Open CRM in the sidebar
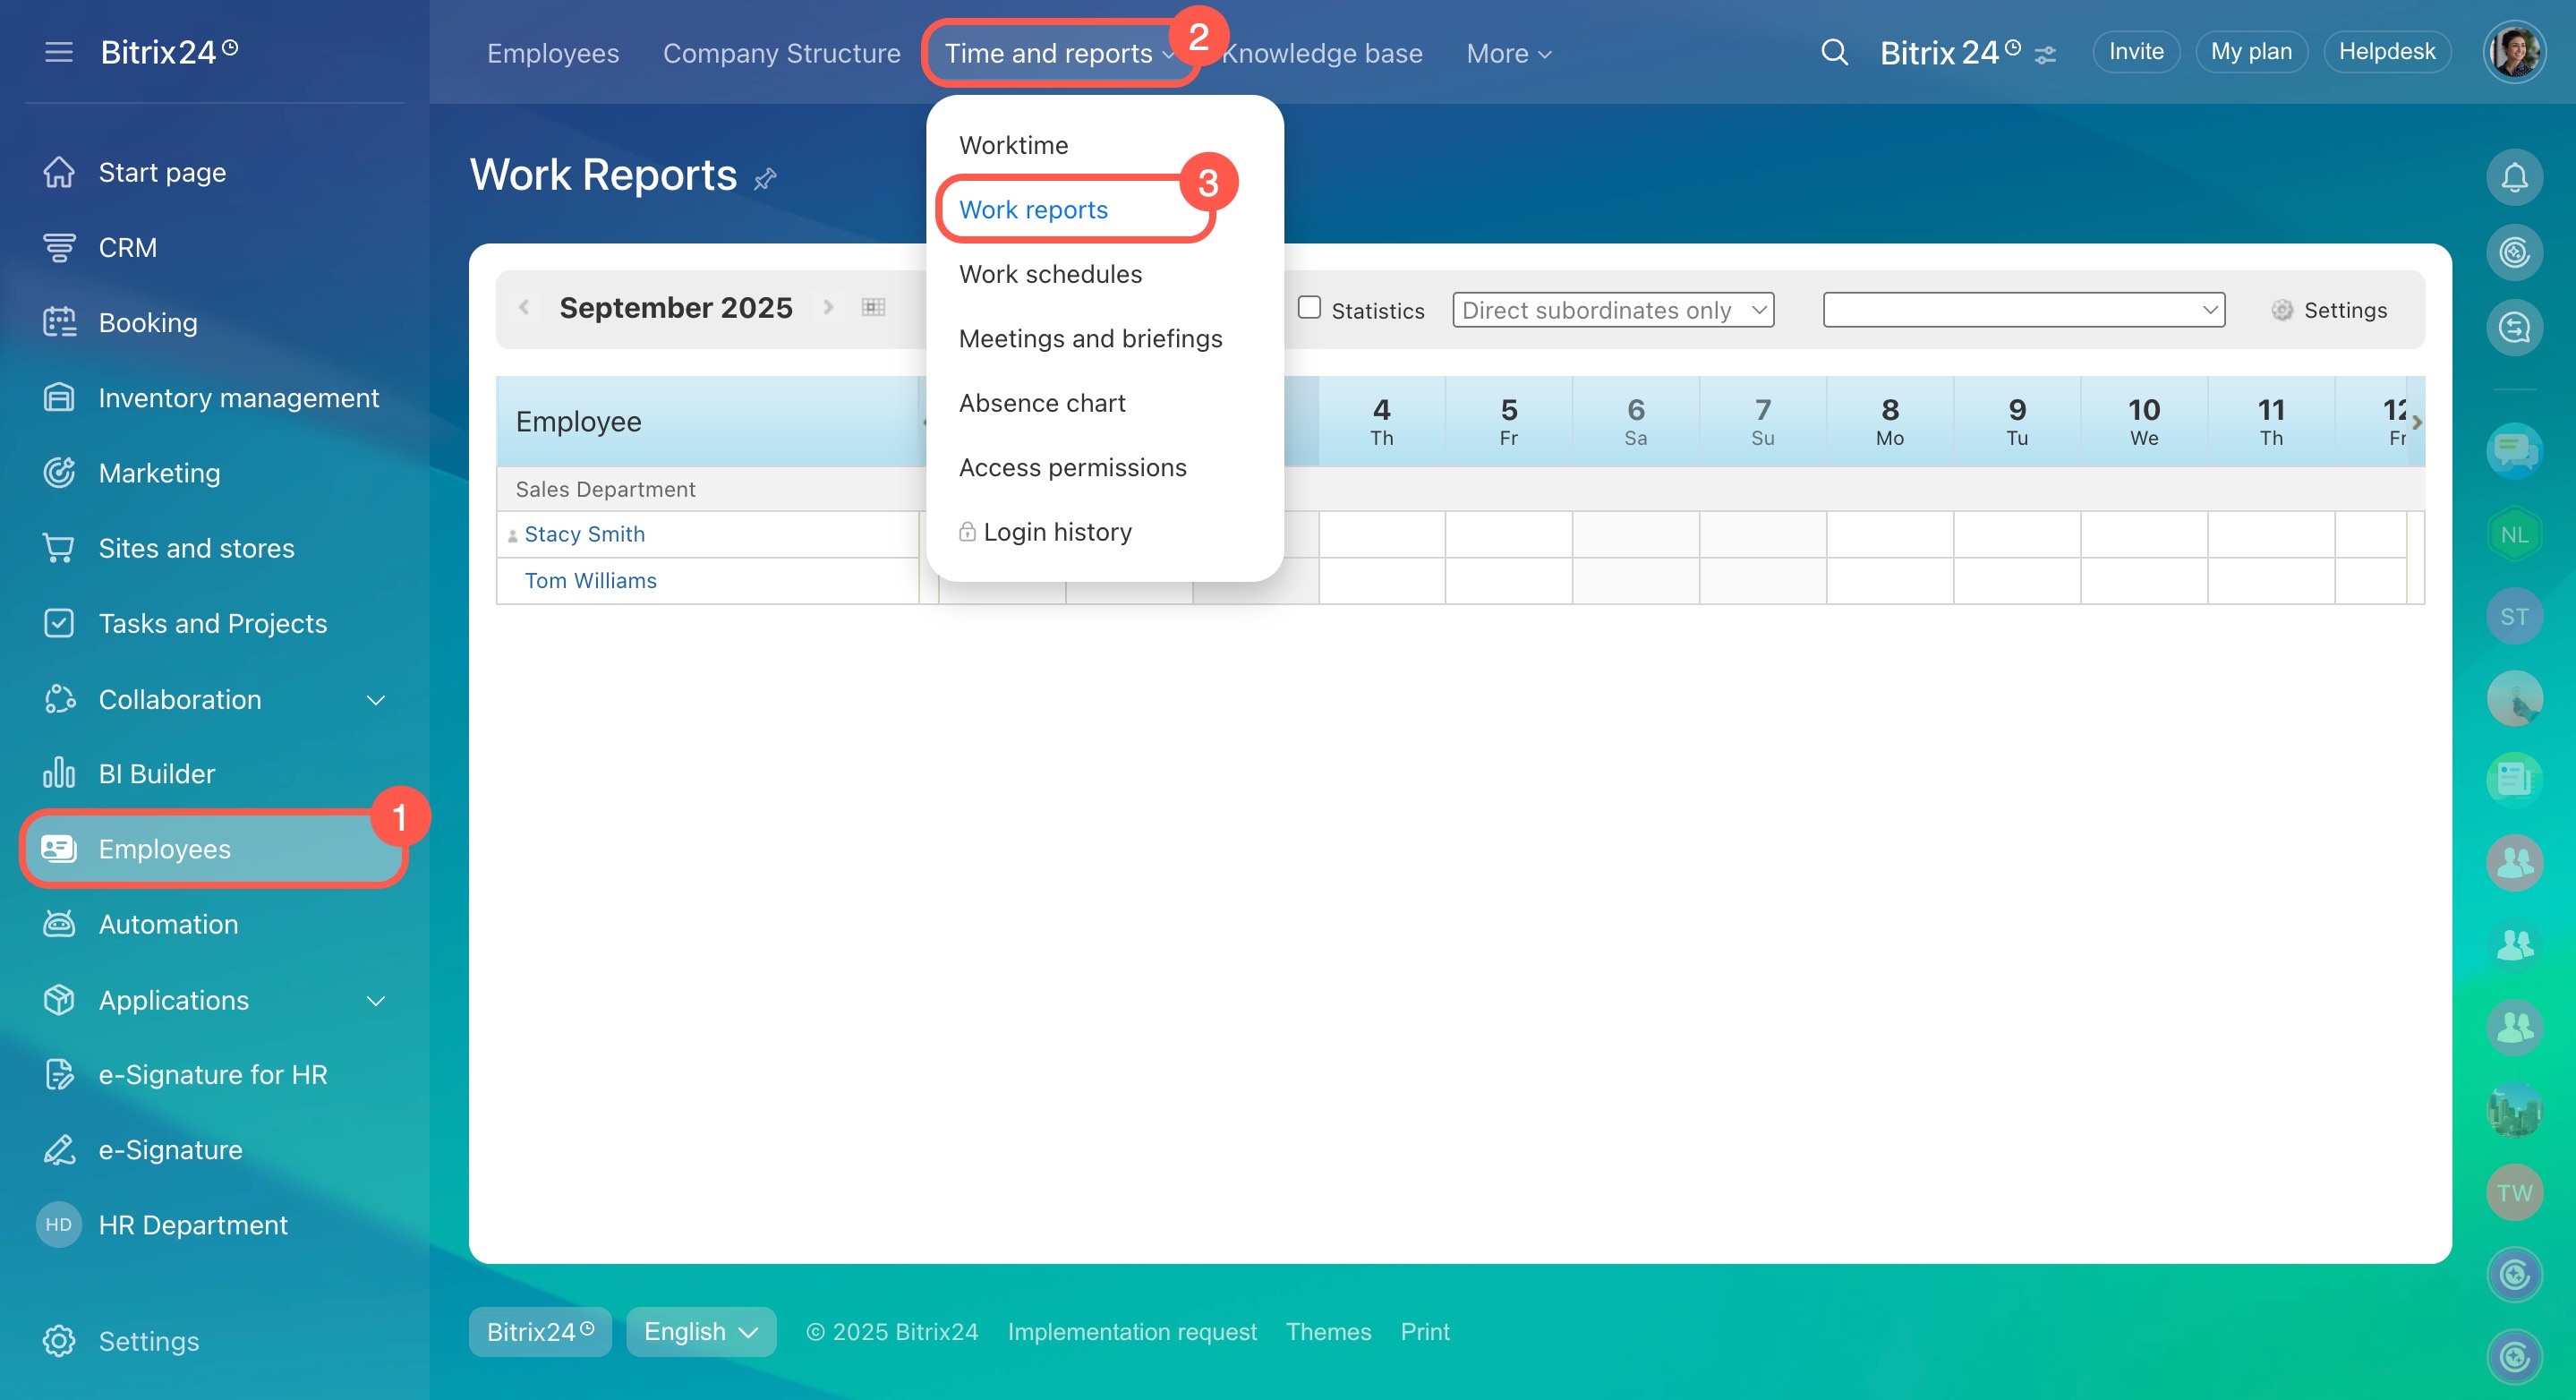This screenshot has width=2576, height=1400. point(128,247)
